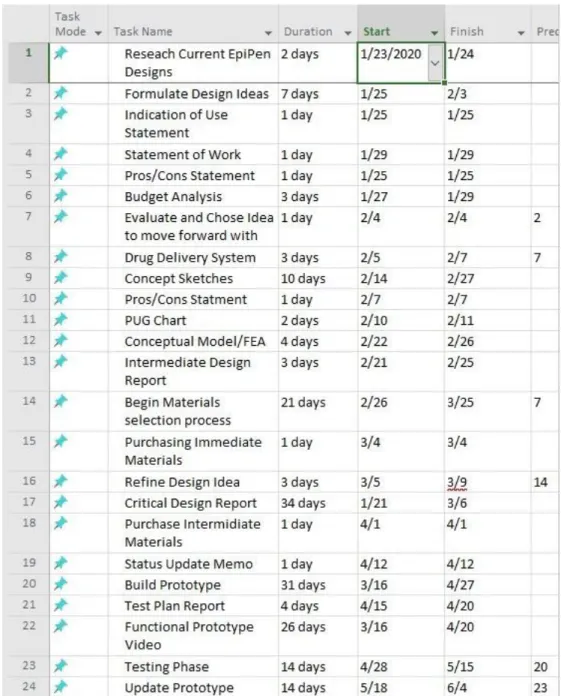Viewport: 561px width, 696px height.
Task: Click pin icon in Formulate Design Ideas row
Action: (60, 93)
